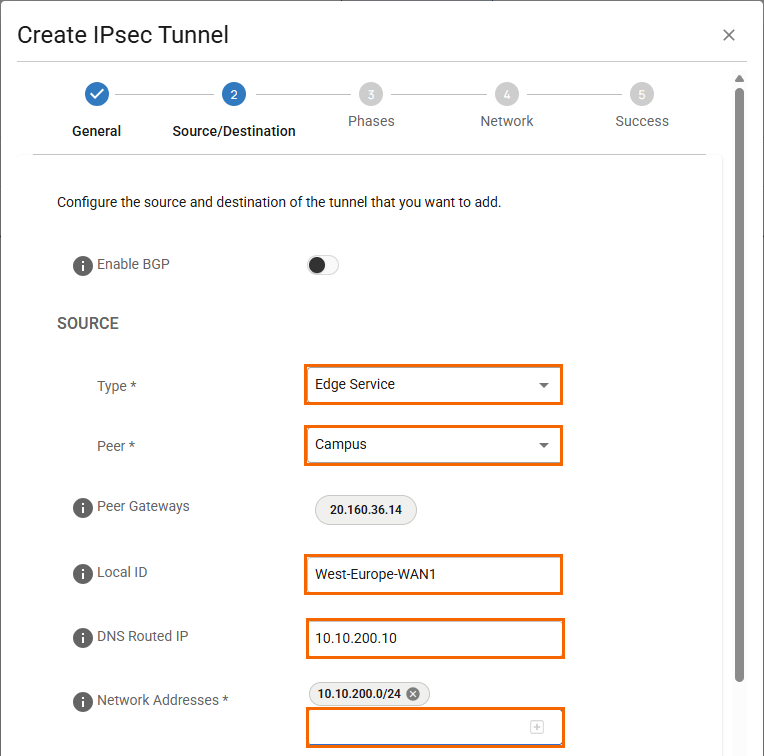Click the plus icon in network address field
764x756 pixels.
(x=537, y=727)
